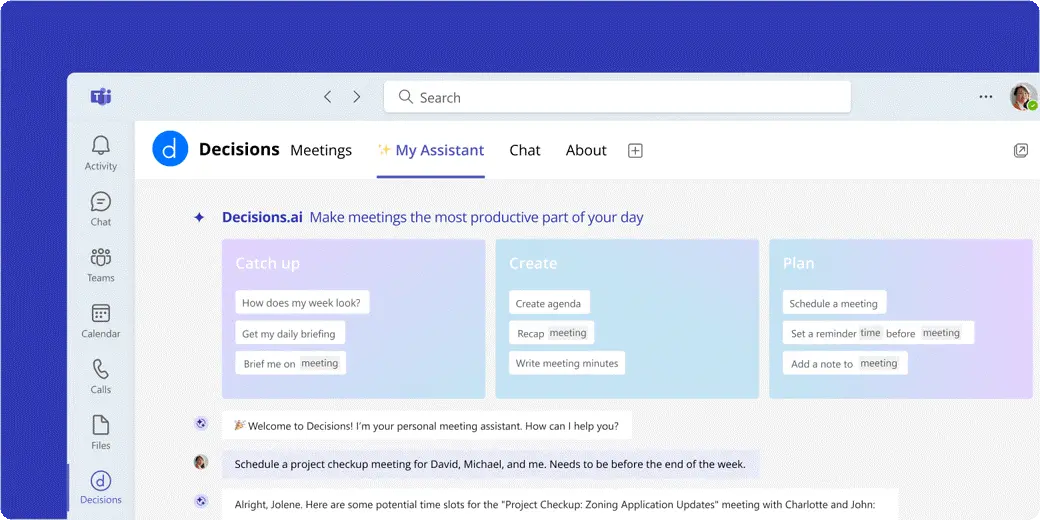The height and width of the screenshot is (520, 1040).
Task: Choose 'Add a note to meeting' prompt
Action: (845, 363)
